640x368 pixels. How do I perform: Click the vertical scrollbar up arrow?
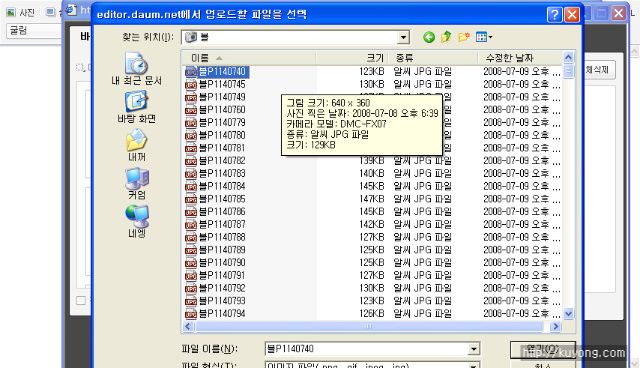(569, 58)
